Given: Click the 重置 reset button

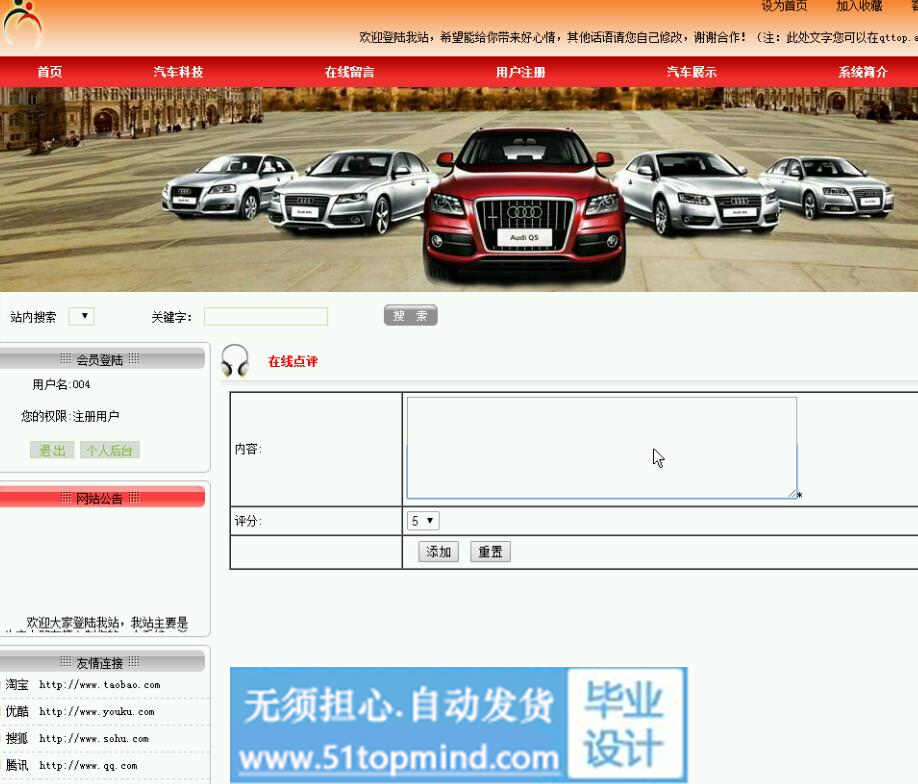Looking at the screenshot, I should pos(490,552).
